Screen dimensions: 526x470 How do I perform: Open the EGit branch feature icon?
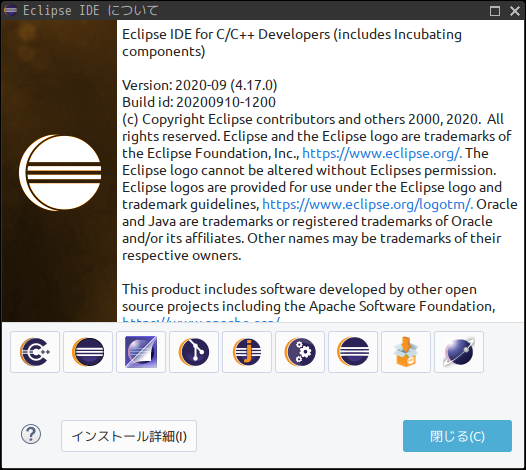[x=194, y=352]
